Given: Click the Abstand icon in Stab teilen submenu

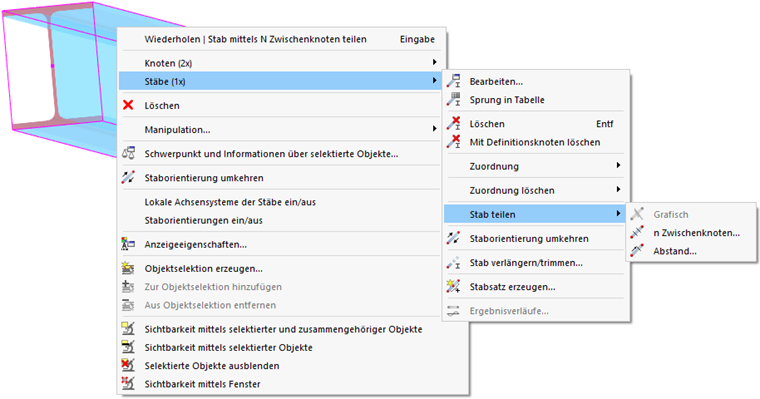Looking at the screenshot, I should pos(636,251).
